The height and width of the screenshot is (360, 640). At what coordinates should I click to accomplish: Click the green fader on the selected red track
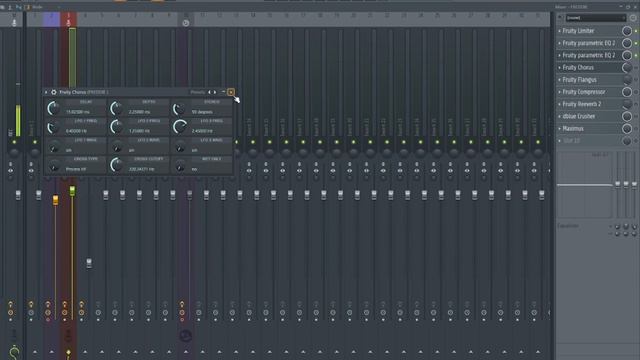point(72,191)
